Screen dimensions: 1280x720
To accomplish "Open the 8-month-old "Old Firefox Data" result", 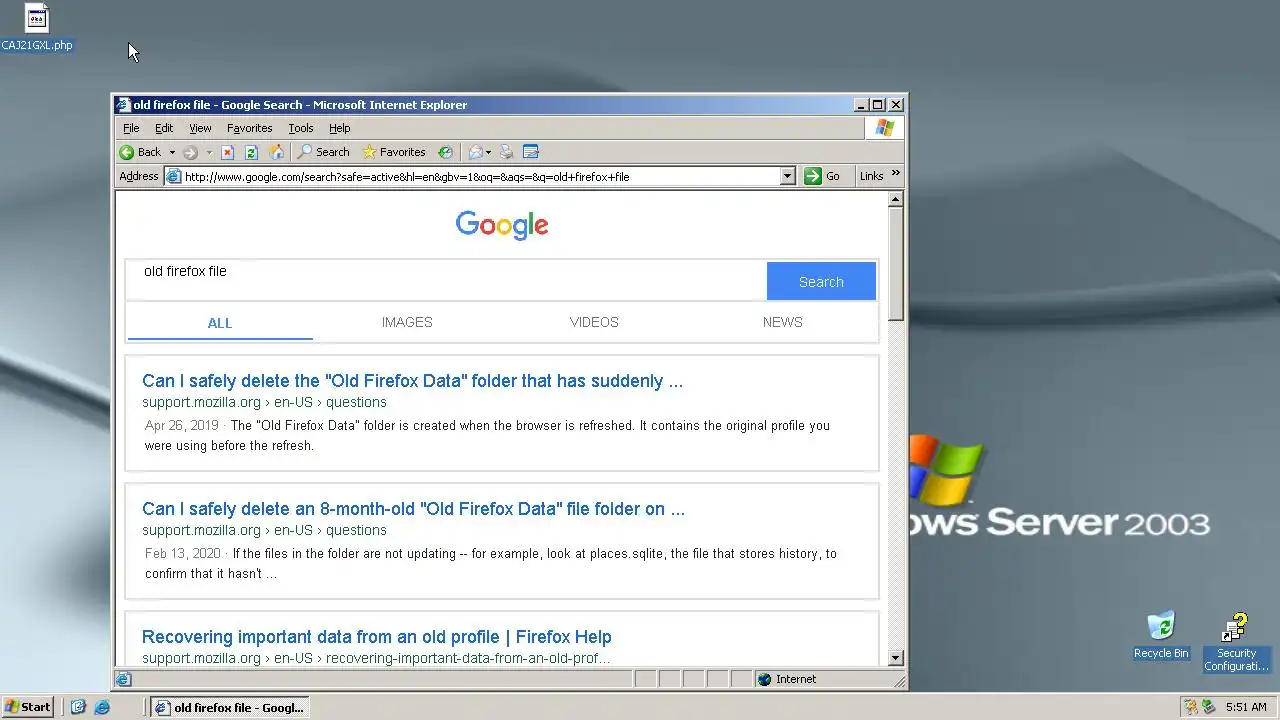I will 413,509.
